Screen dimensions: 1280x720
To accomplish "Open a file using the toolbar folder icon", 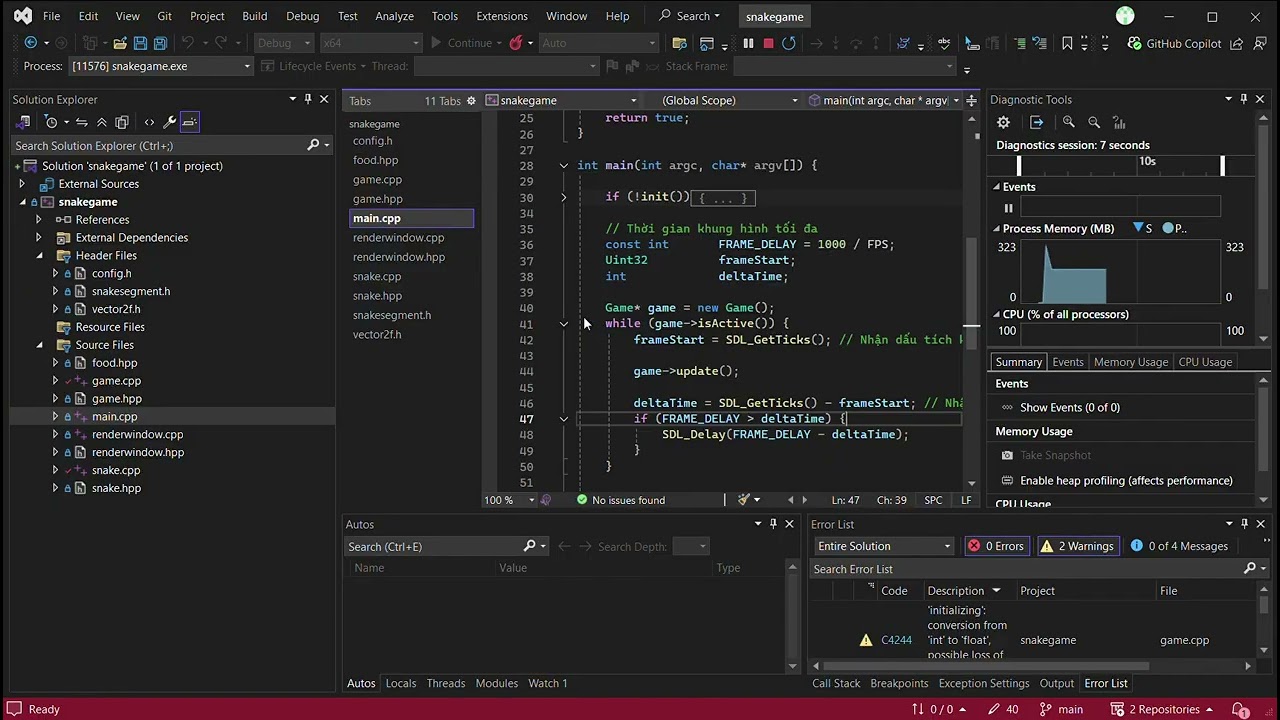I will 120,43.
